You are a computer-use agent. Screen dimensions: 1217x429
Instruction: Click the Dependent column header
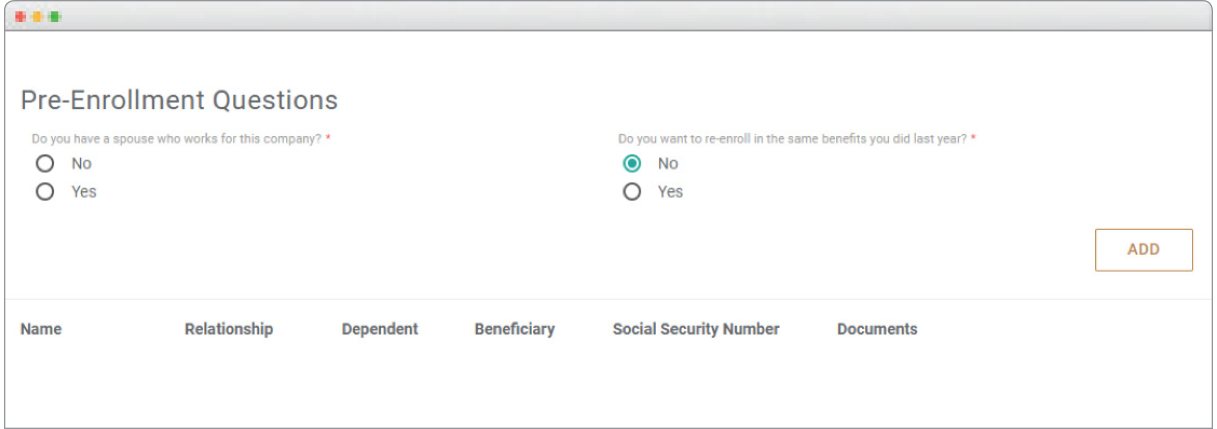(x=380, y=329)
